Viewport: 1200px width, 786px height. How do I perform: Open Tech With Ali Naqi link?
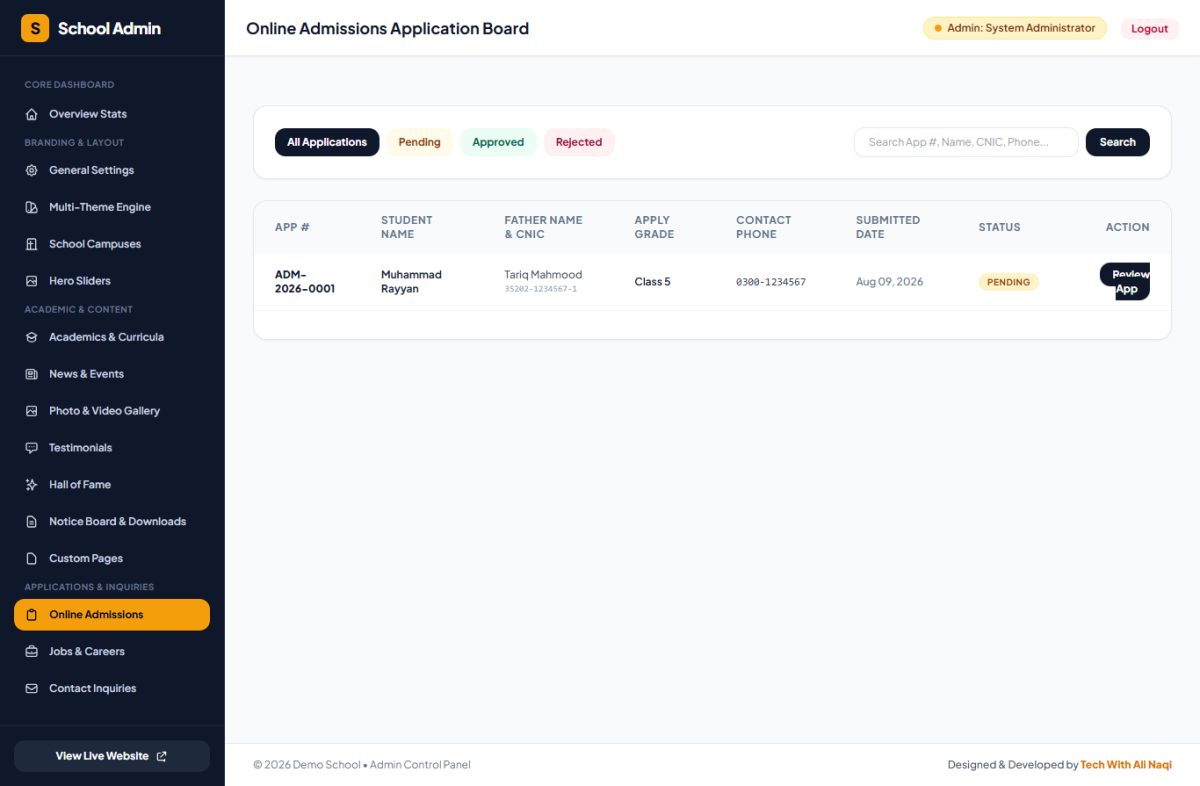[1126, 765]
